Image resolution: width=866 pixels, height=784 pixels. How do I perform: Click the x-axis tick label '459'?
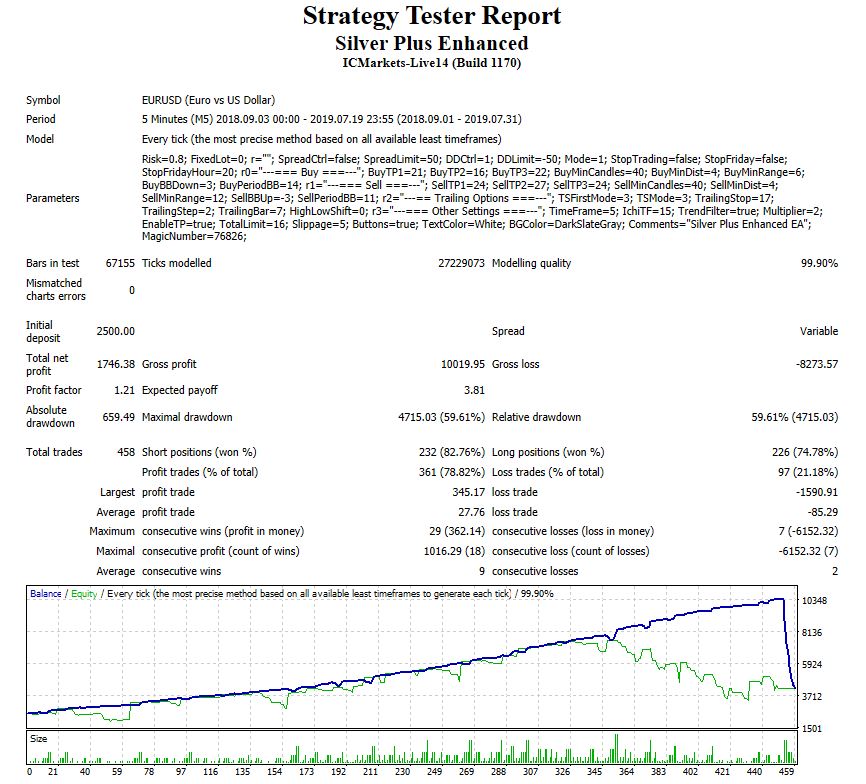(786, 772)
